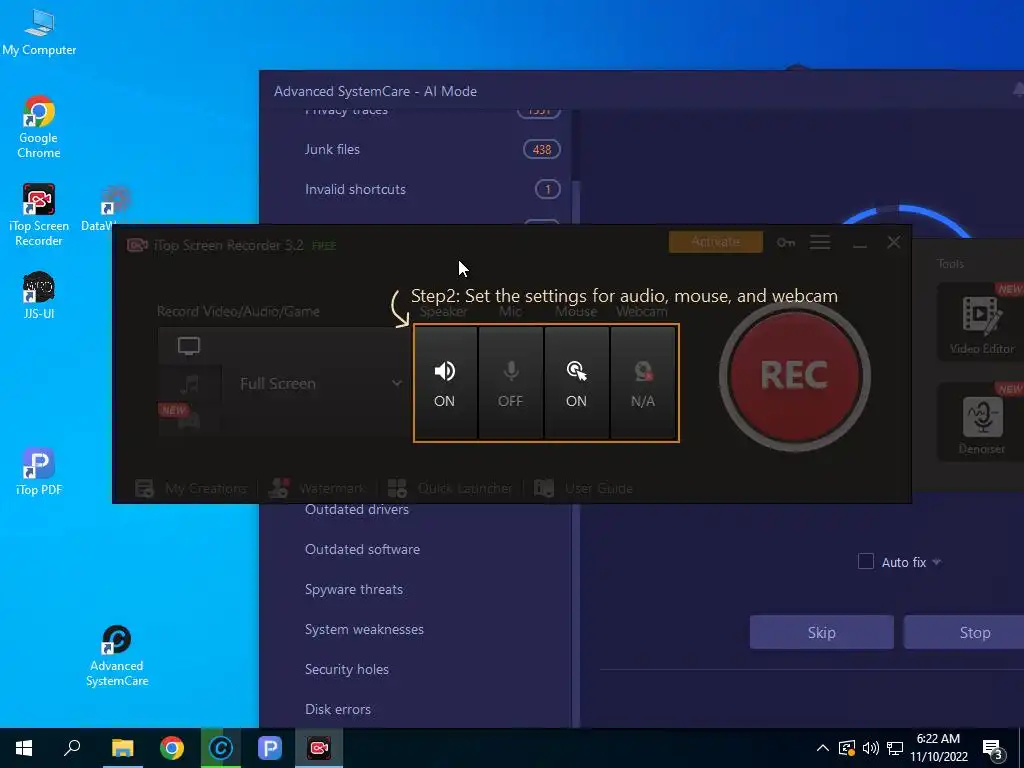Select the game record controller icon
Screen dimensions: 1024x768
(189, 420)
